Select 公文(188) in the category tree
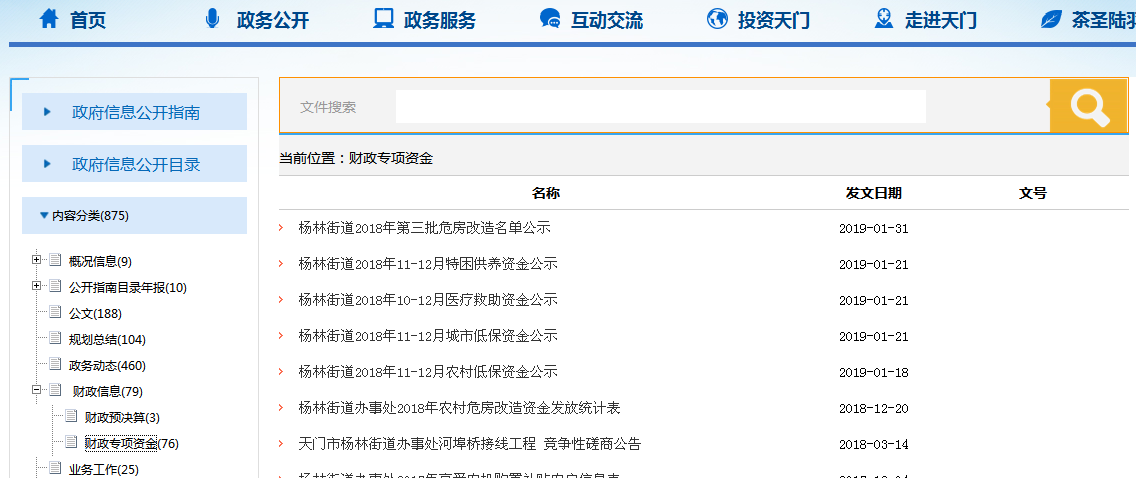1136x478 pixels. pyautogui.click(x=95, y=313)
